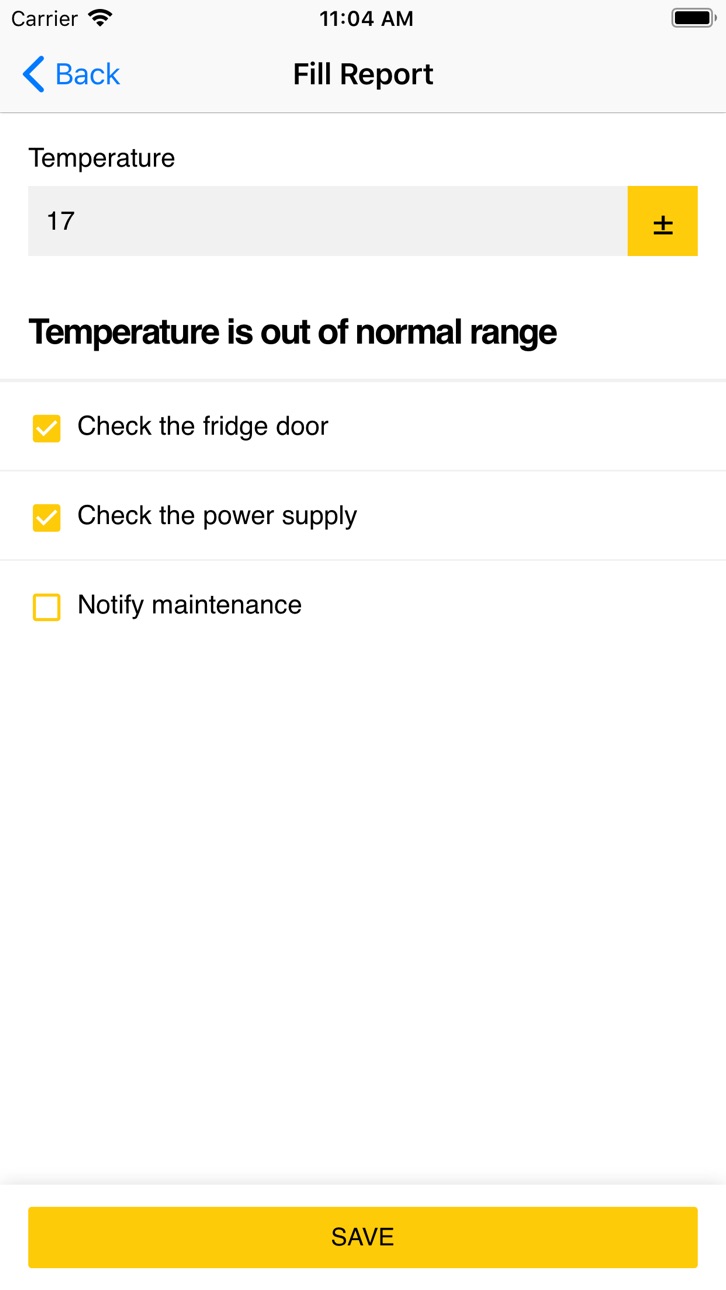Toggle the plus-minus sign button
This screenshot has width=726, height=1290.
point(662,221)
